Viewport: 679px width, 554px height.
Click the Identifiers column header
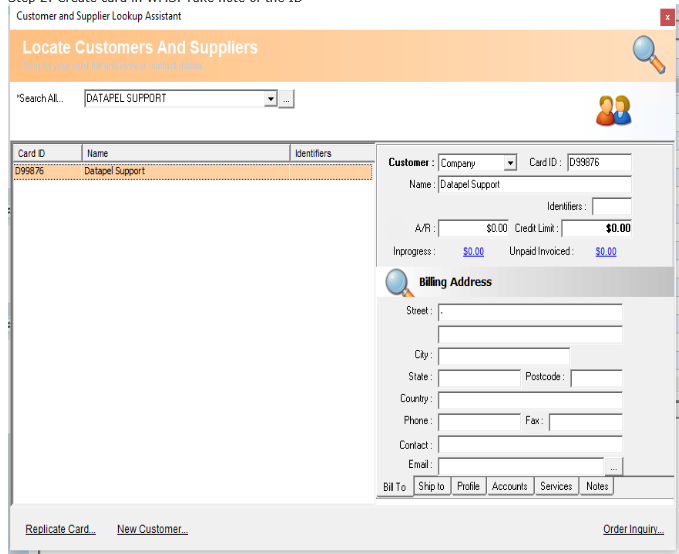coord(332,153)
